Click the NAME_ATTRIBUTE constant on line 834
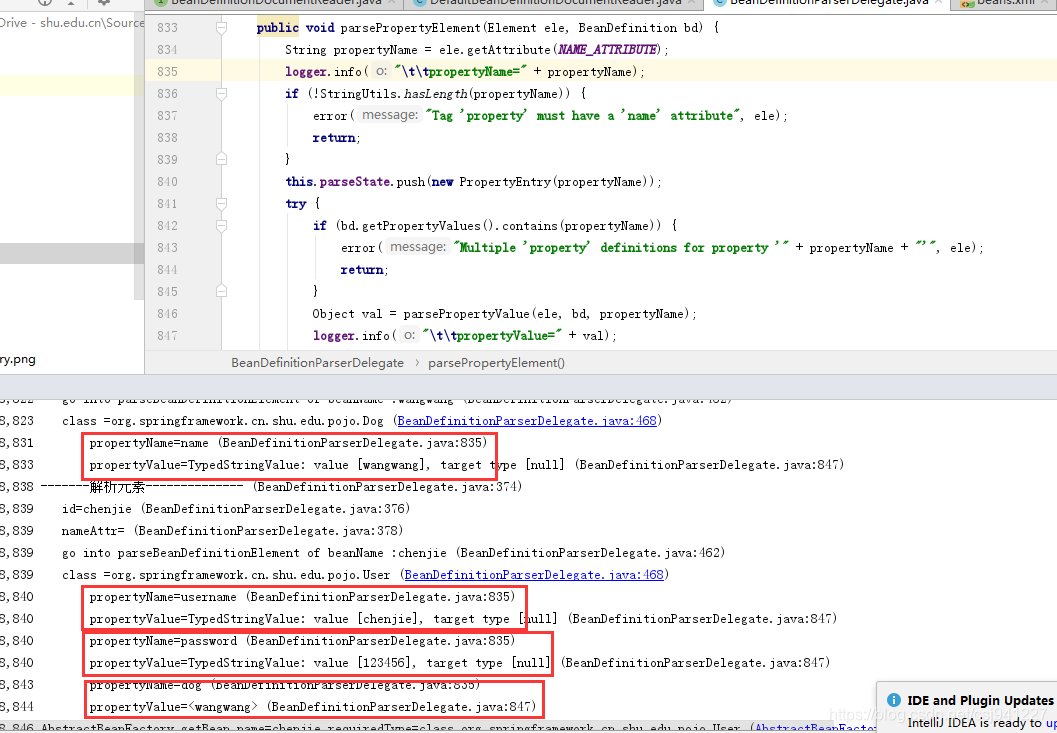 [607, 50]
